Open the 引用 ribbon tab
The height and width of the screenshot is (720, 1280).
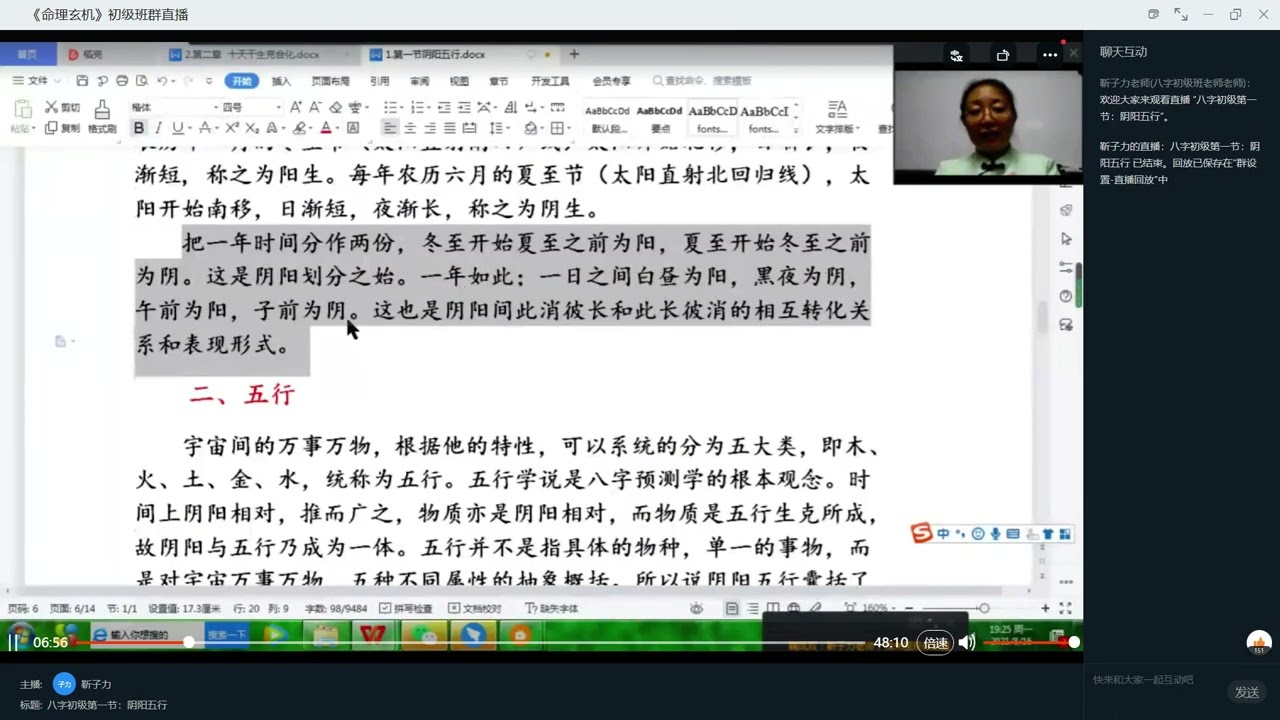(x=379, y=81)
